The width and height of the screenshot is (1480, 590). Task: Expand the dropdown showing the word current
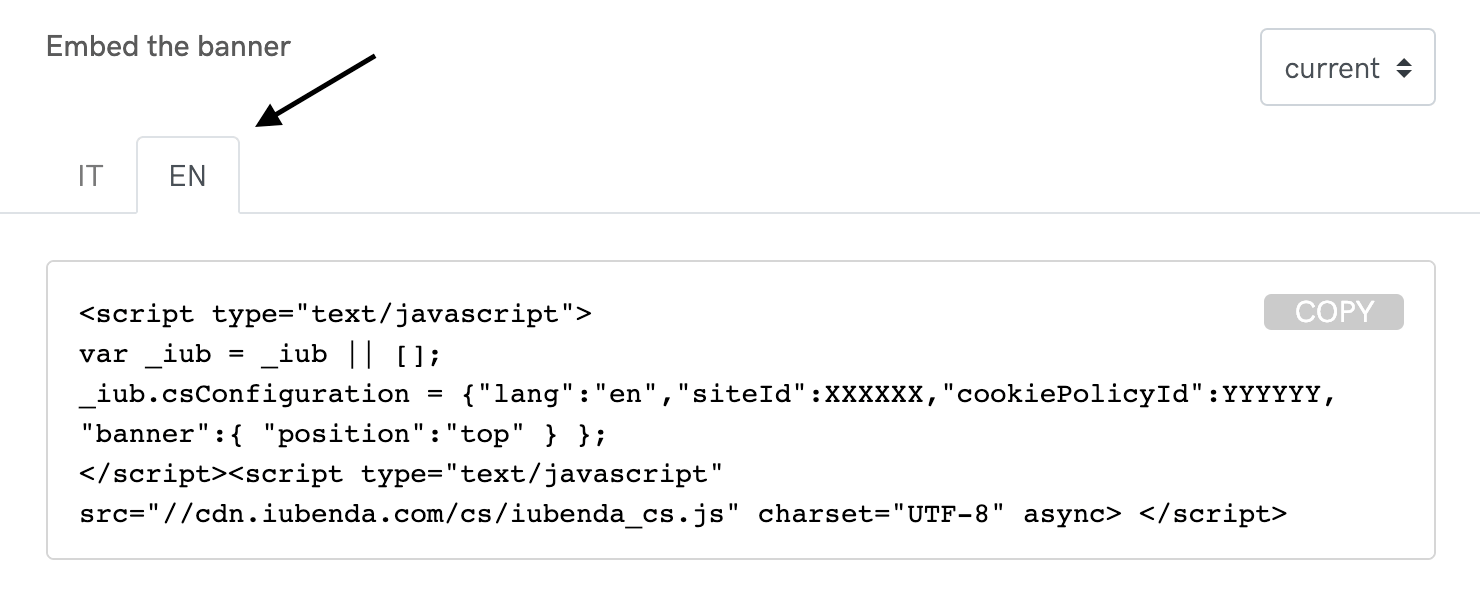pos(1347,67)
